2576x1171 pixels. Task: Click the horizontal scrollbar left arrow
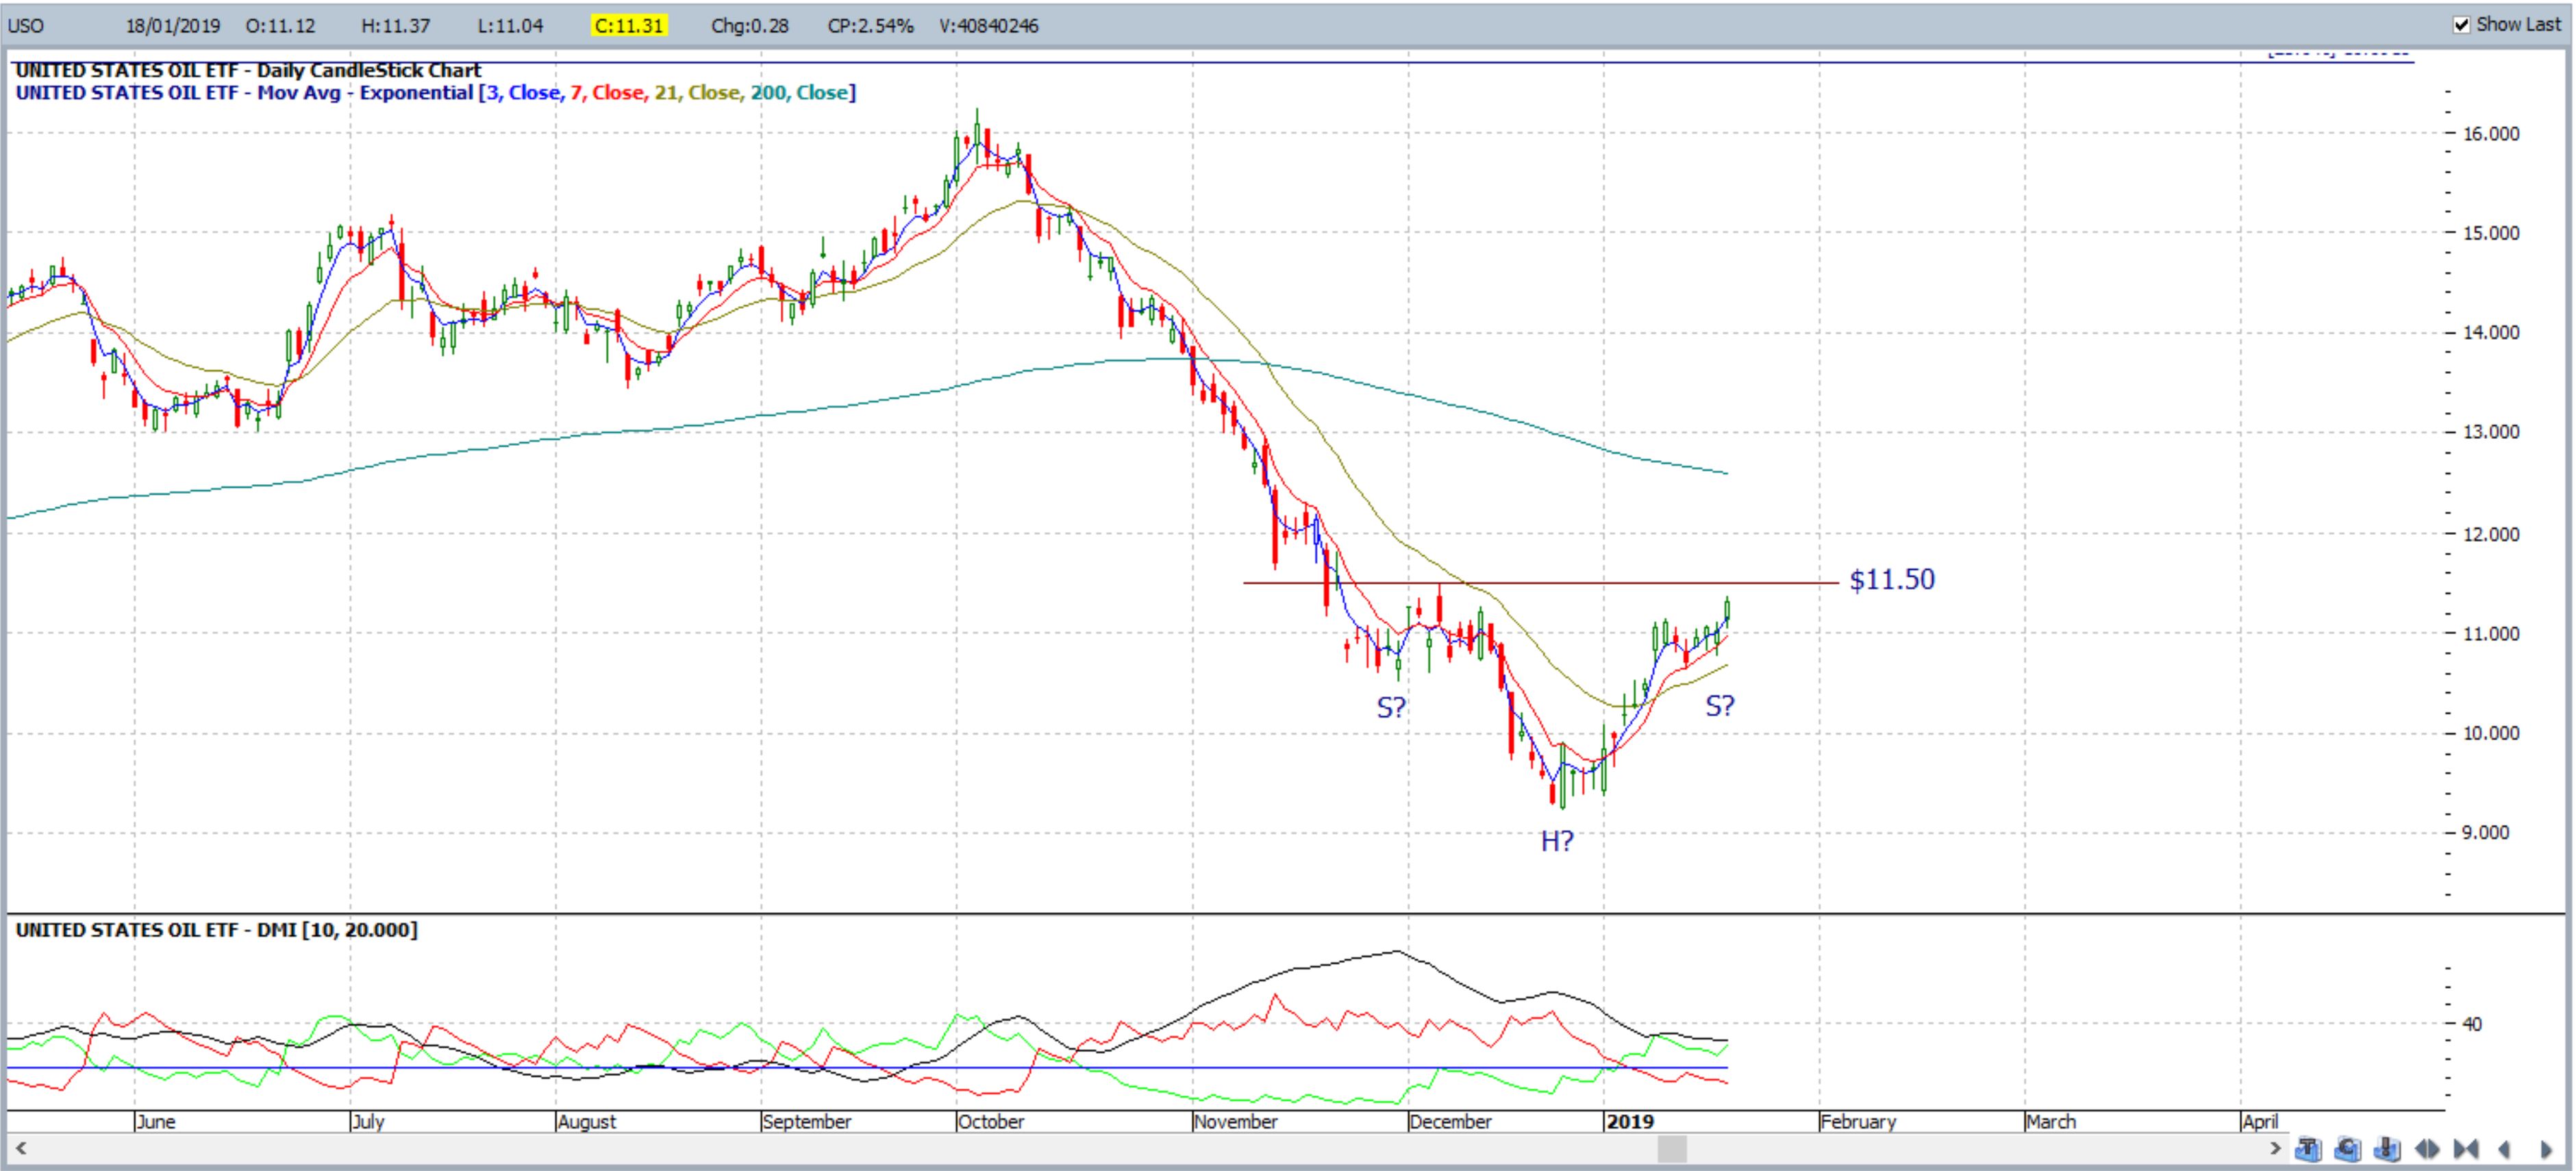20,1148
